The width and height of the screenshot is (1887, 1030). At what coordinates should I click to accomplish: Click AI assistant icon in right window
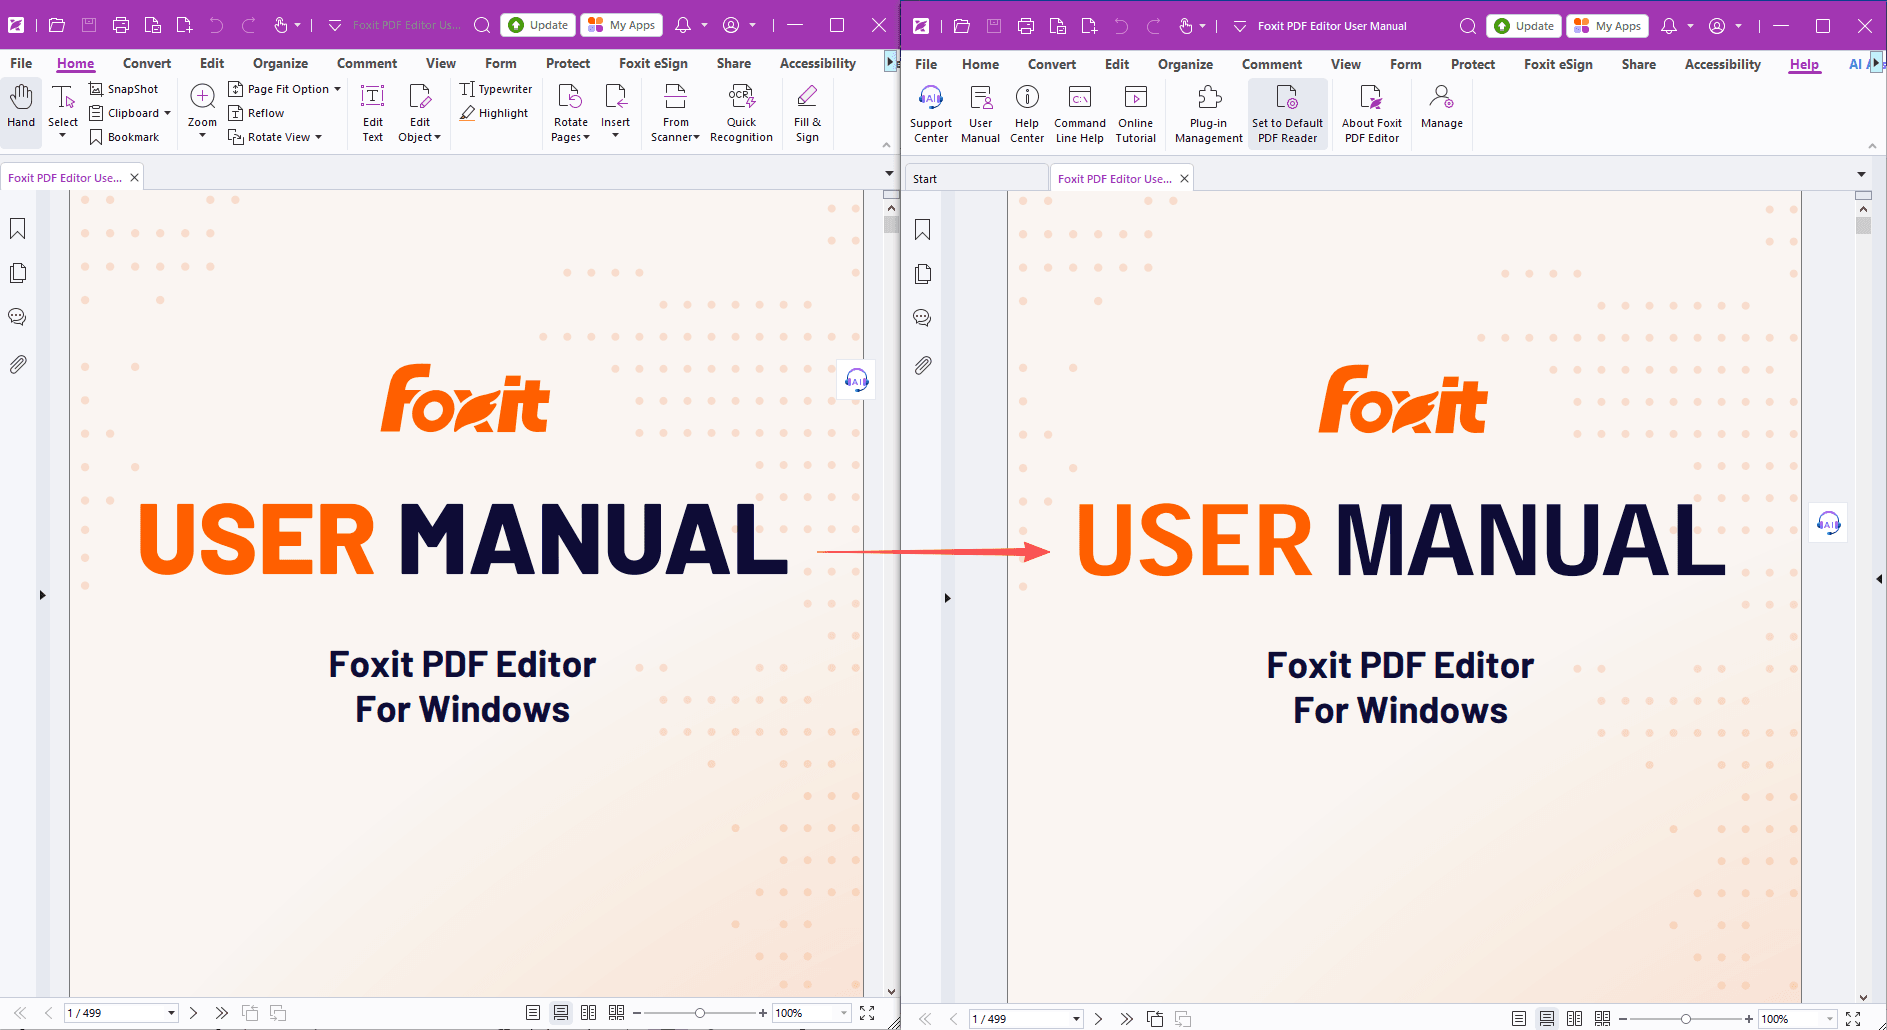(x=1828, y=523)
